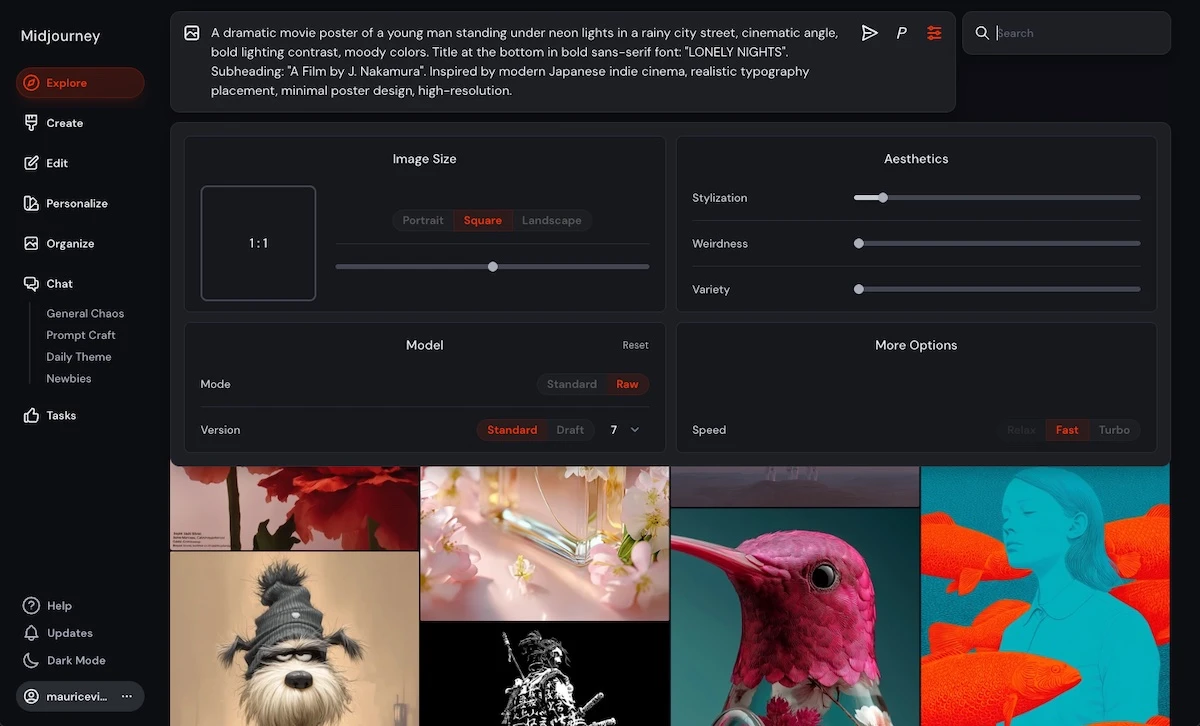1200x726 pixels.
Task: Go to Personalize in the sidebar
Action: (x=76, y=203)
